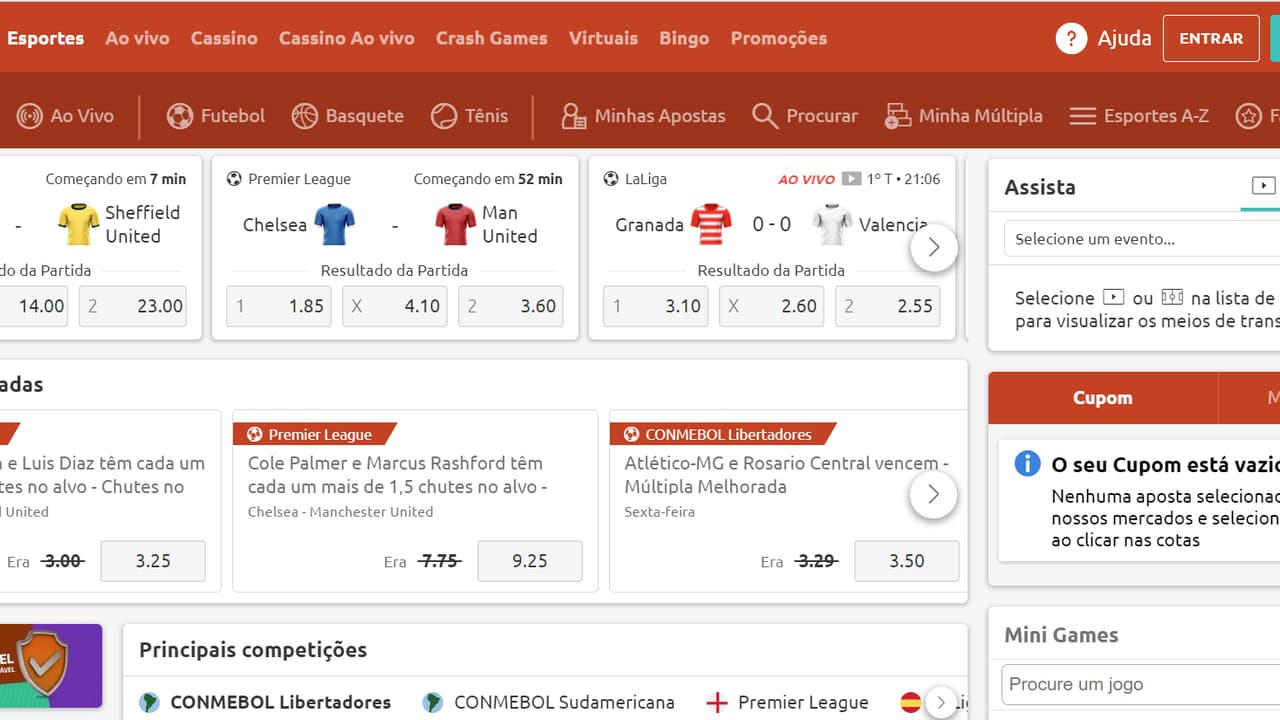
Task: Advance the match cards carousel arrow
Action: coord(934,248)
